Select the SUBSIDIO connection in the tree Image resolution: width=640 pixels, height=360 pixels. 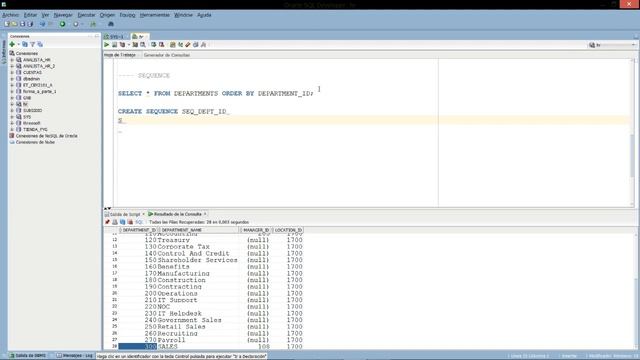32,111
